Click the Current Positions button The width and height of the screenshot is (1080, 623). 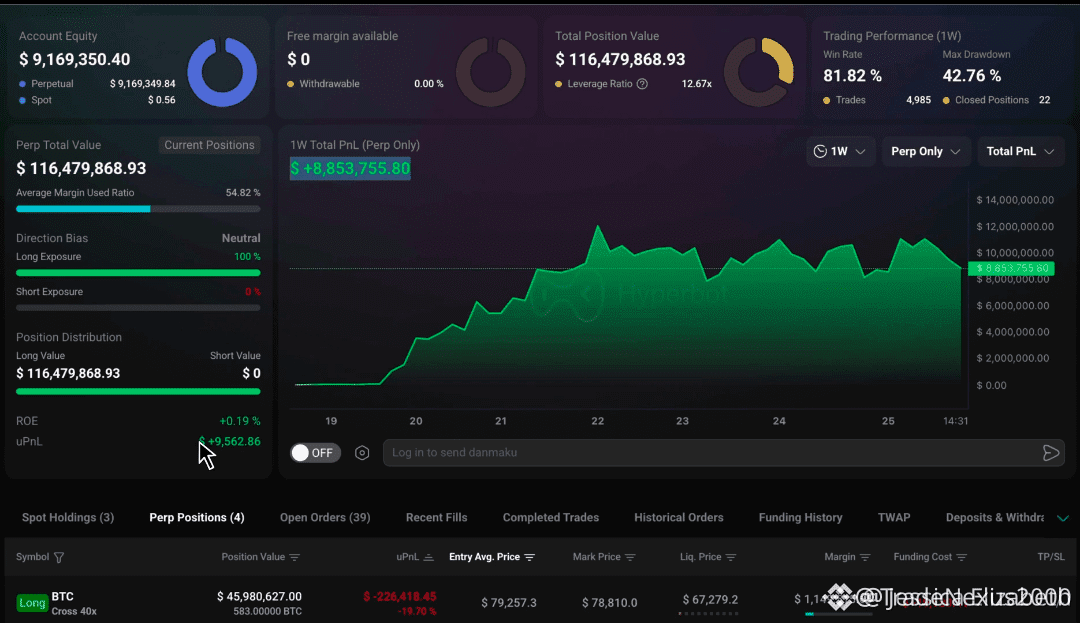click(209, 145)
